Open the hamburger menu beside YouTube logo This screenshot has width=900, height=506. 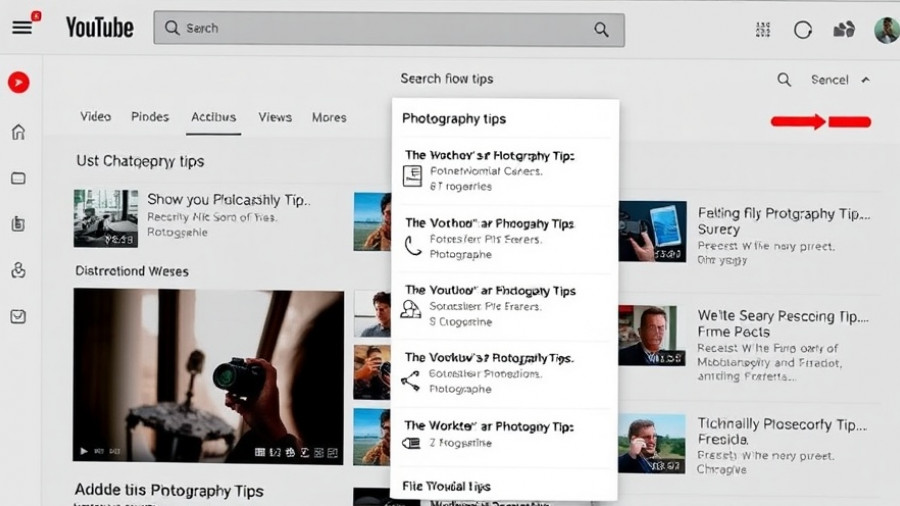coord(22,27)
